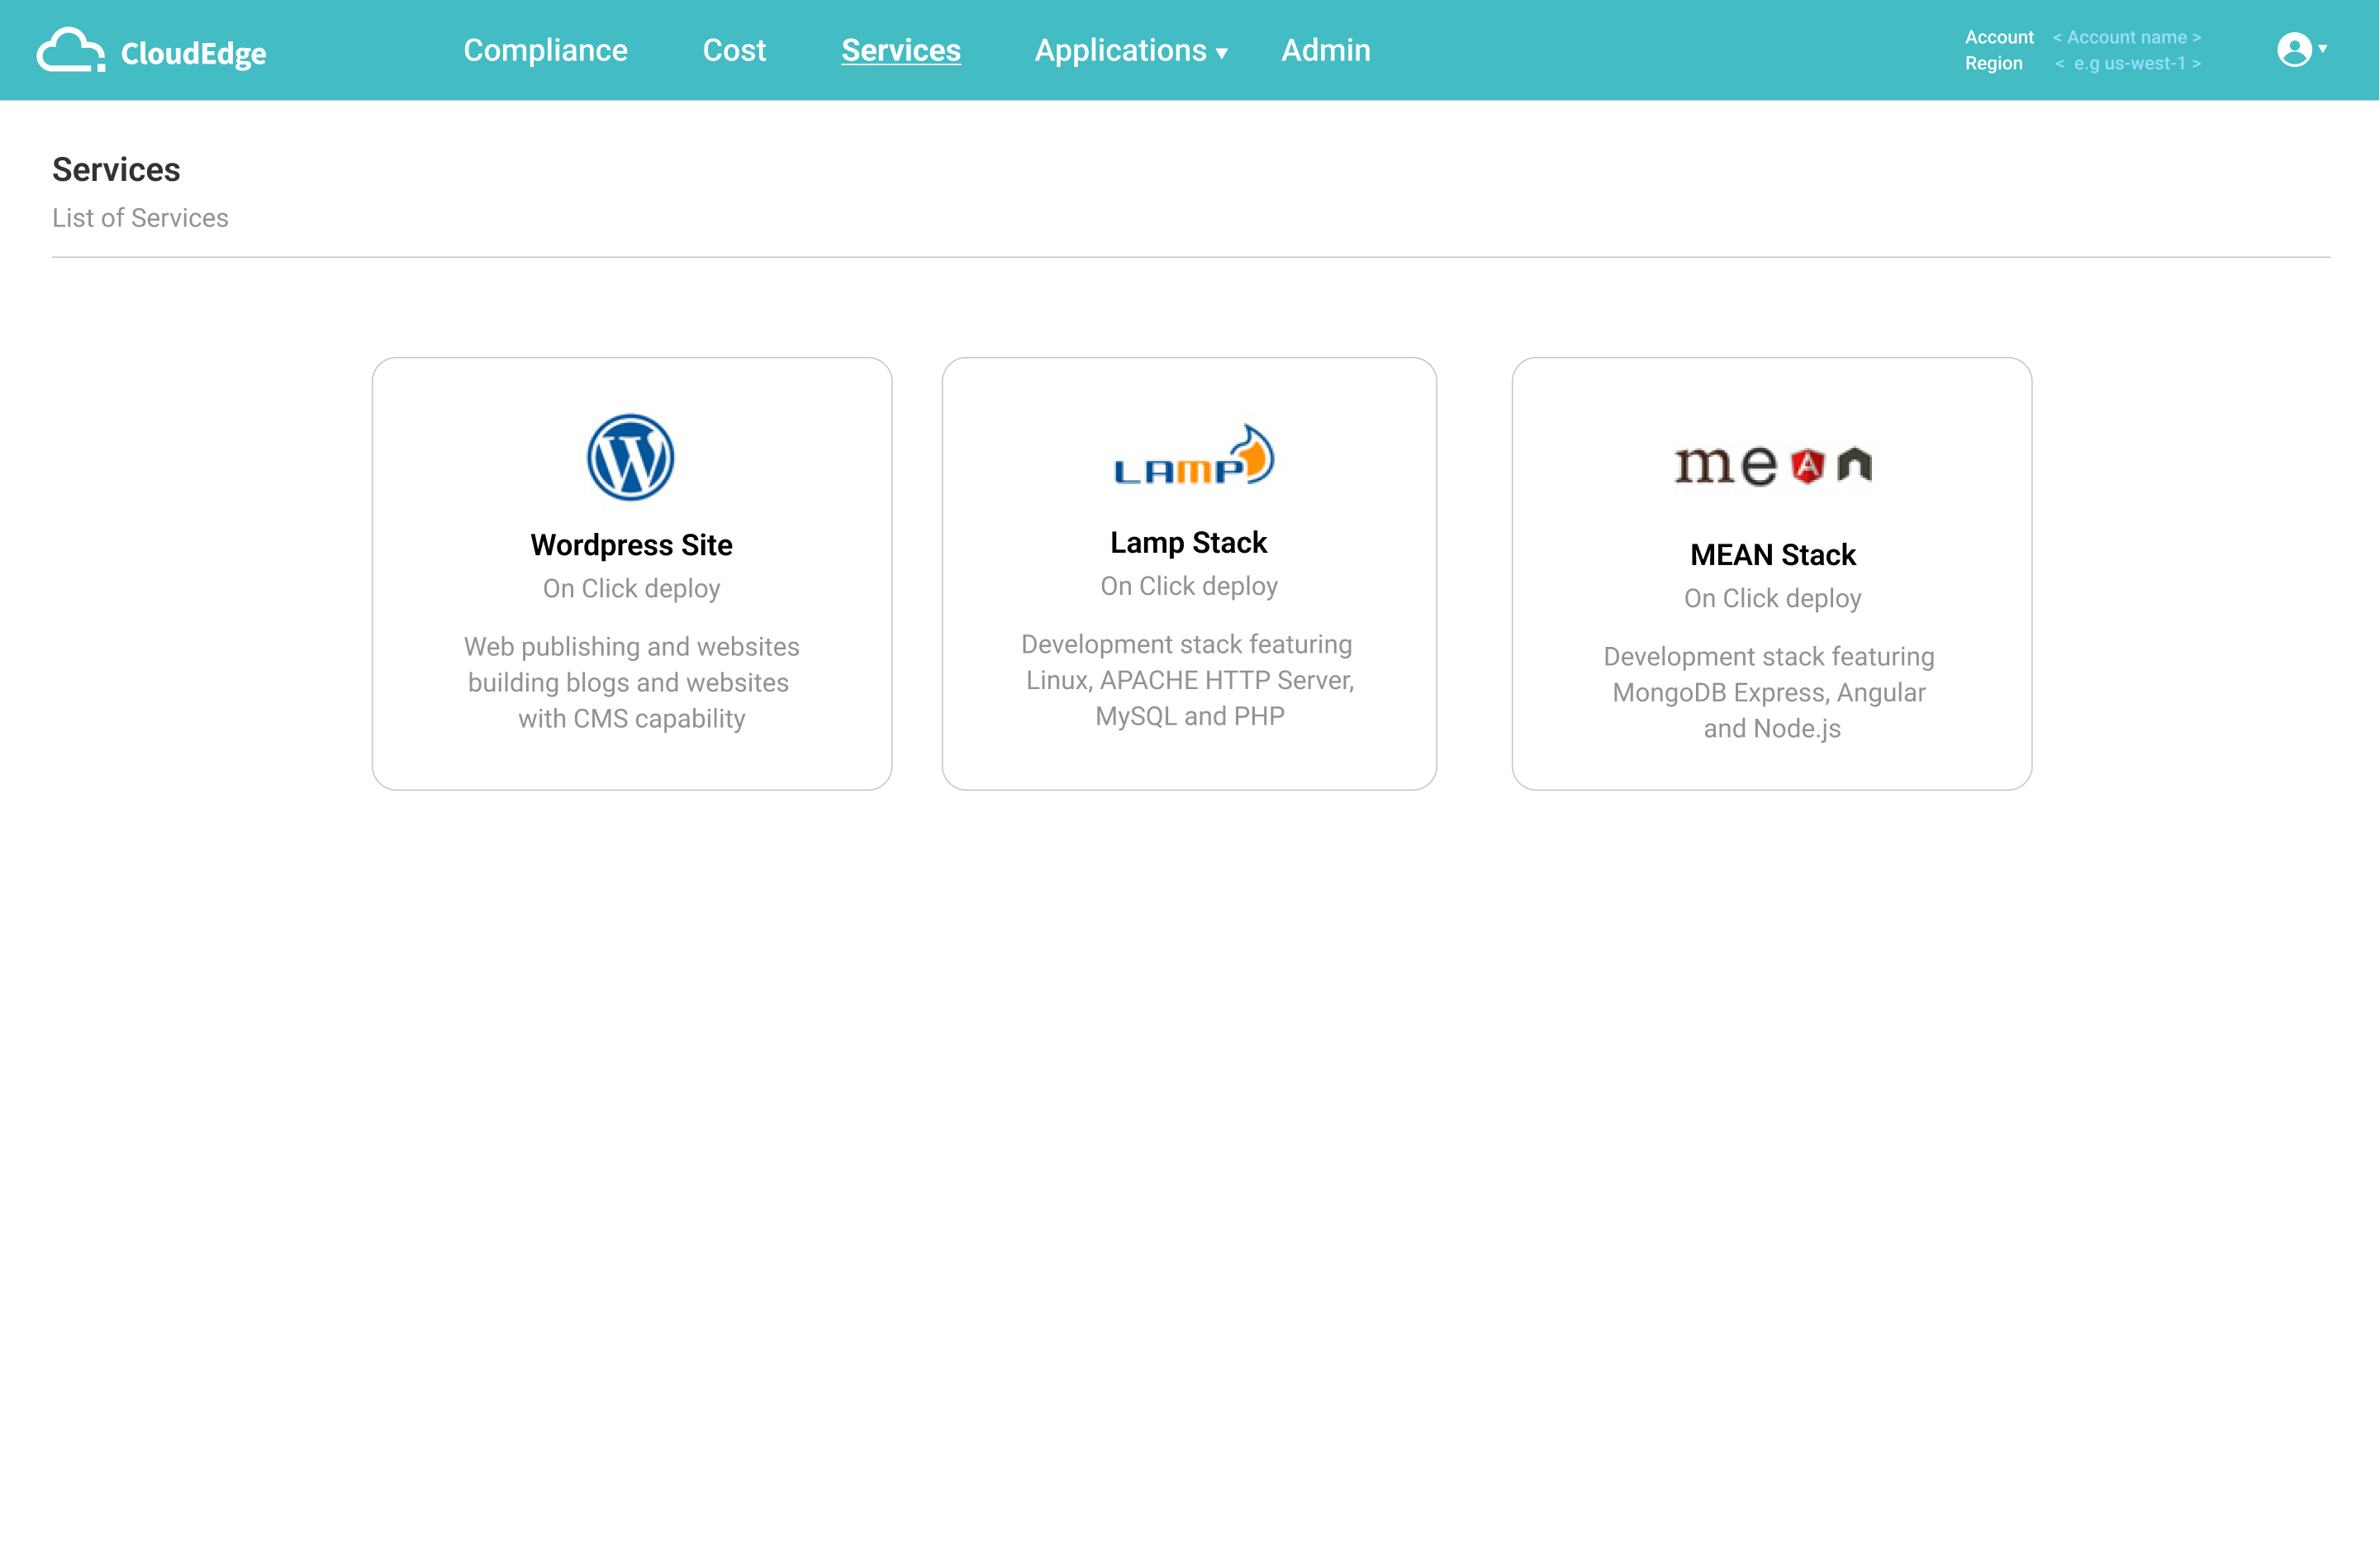Image resolution: width=2380 pixels, height=1550 pixels.
Task: Click the Account name placeholder selector
Action: (x=2127, y=37)
